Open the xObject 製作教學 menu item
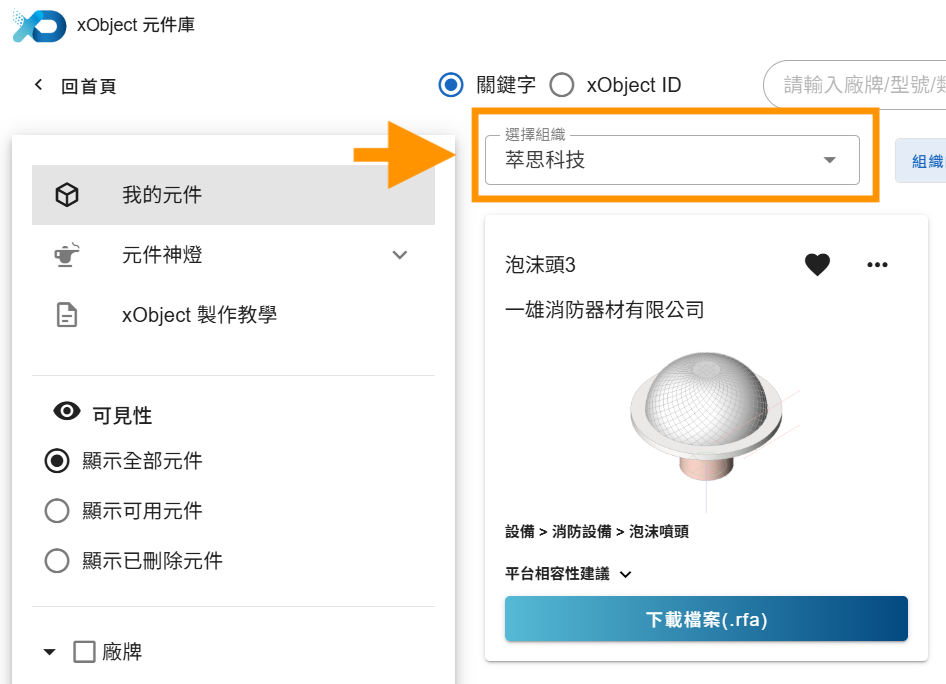This screenshot has height=684, width=946. 199,315
